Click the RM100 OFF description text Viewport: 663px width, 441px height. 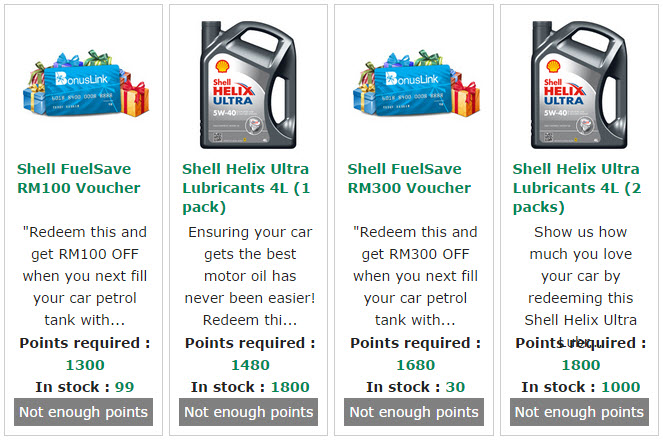(84, 276)
